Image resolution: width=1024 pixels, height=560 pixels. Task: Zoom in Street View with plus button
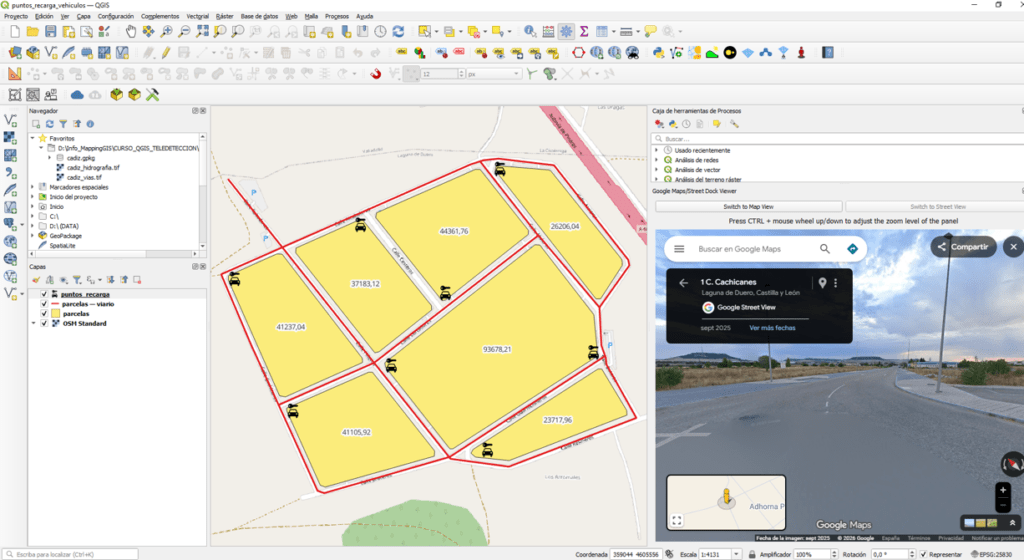pyautogui.click(x=1003, y=490)
